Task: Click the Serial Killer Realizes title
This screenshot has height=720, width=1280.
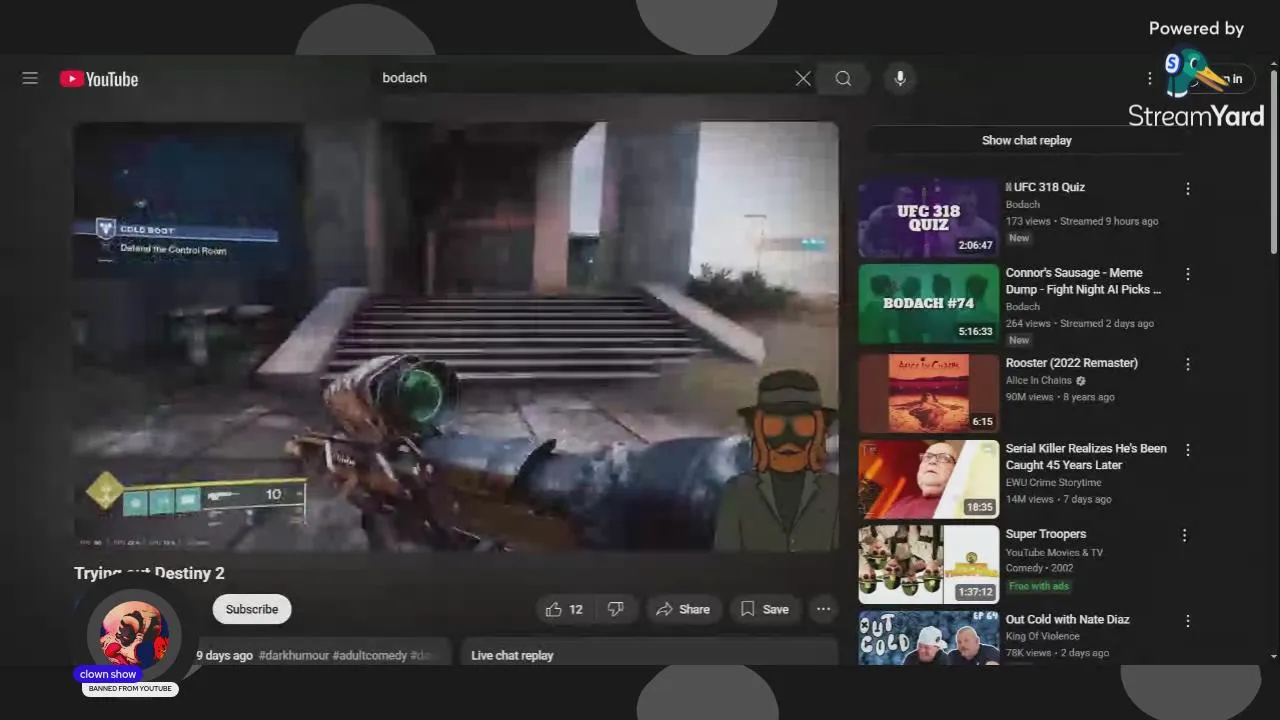Action: point(1086,457)
